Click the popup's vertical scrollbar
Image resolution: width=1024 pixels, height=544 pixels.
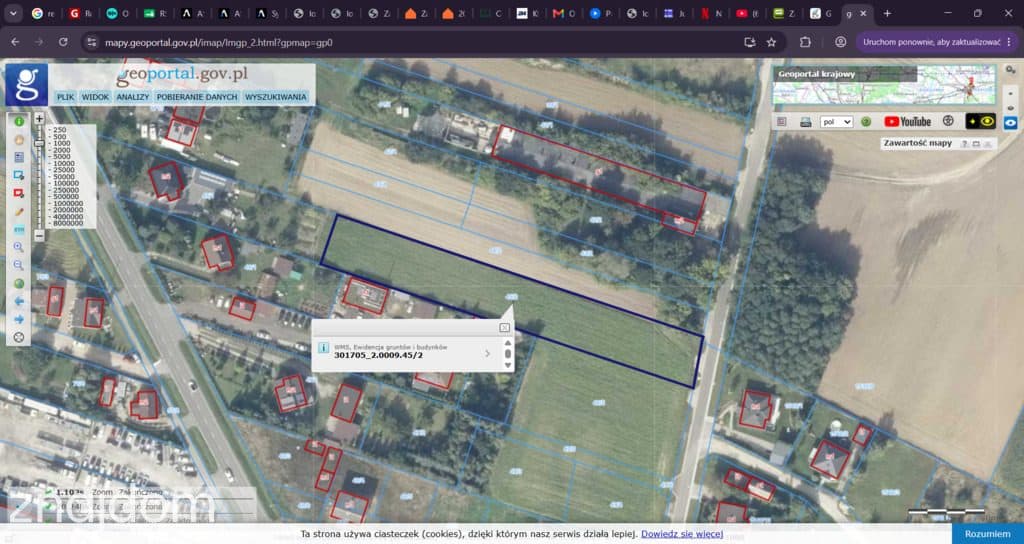pos(508,354)
